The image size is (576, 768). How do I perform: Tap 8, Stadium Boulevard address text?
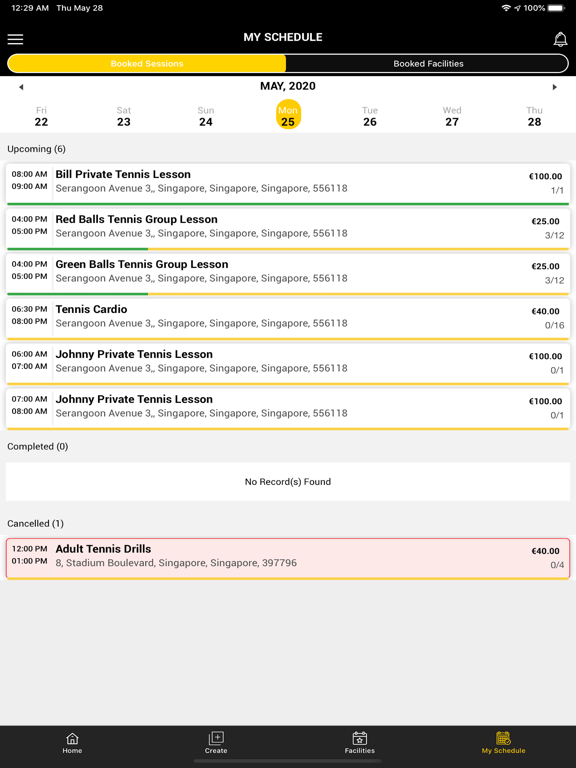(x=176, y=563)
